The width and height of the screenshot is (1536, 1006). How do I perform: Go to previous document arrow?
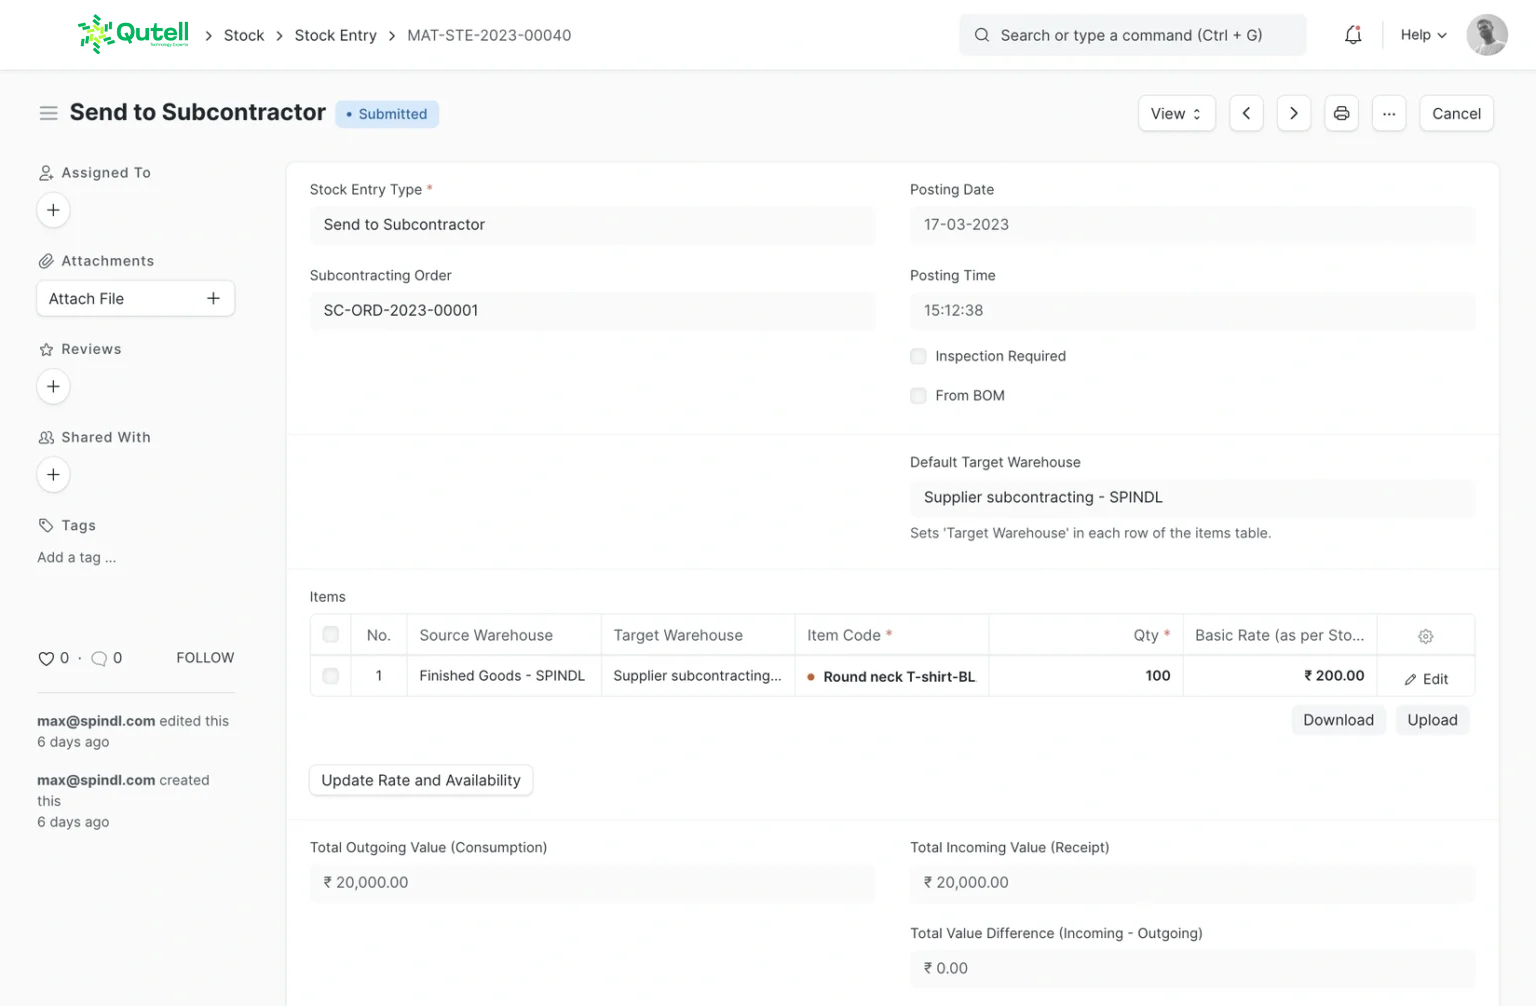[x=1246, y=113]
